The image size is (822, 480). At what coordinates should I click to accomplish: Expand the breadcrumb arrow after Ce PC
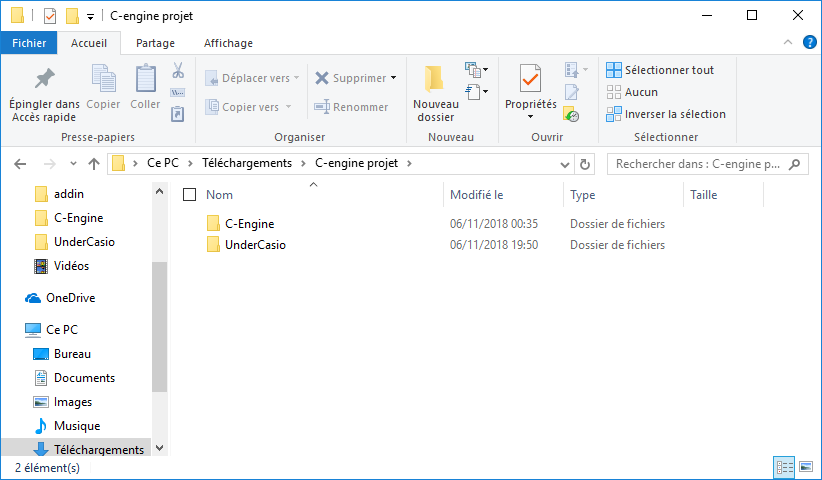click(190, 163)
